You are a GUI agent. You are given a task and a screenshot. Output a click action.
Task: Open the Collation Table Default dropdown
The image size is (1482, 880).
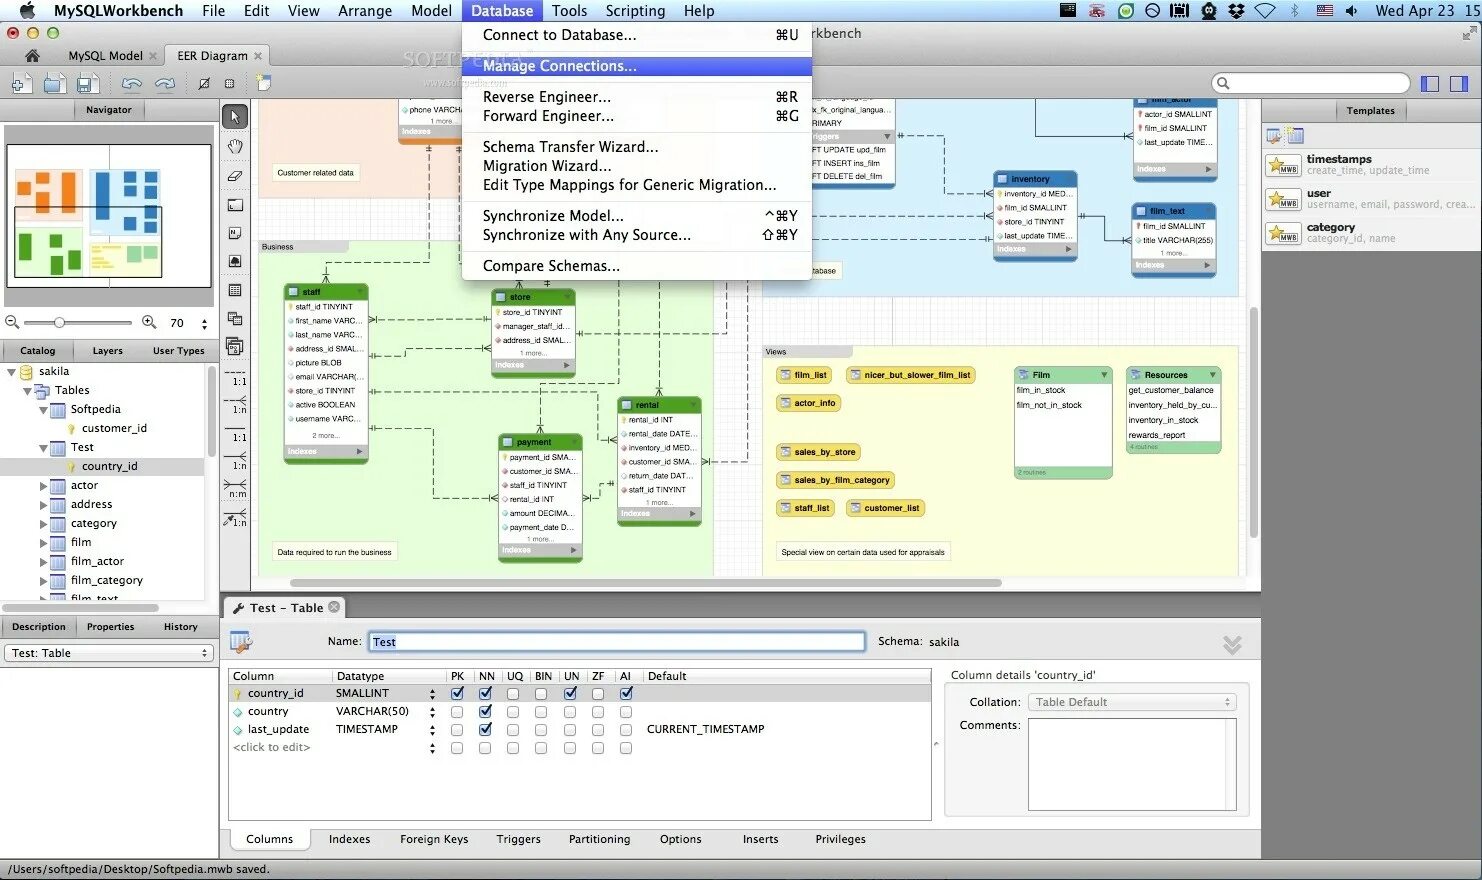(1132, 702)
